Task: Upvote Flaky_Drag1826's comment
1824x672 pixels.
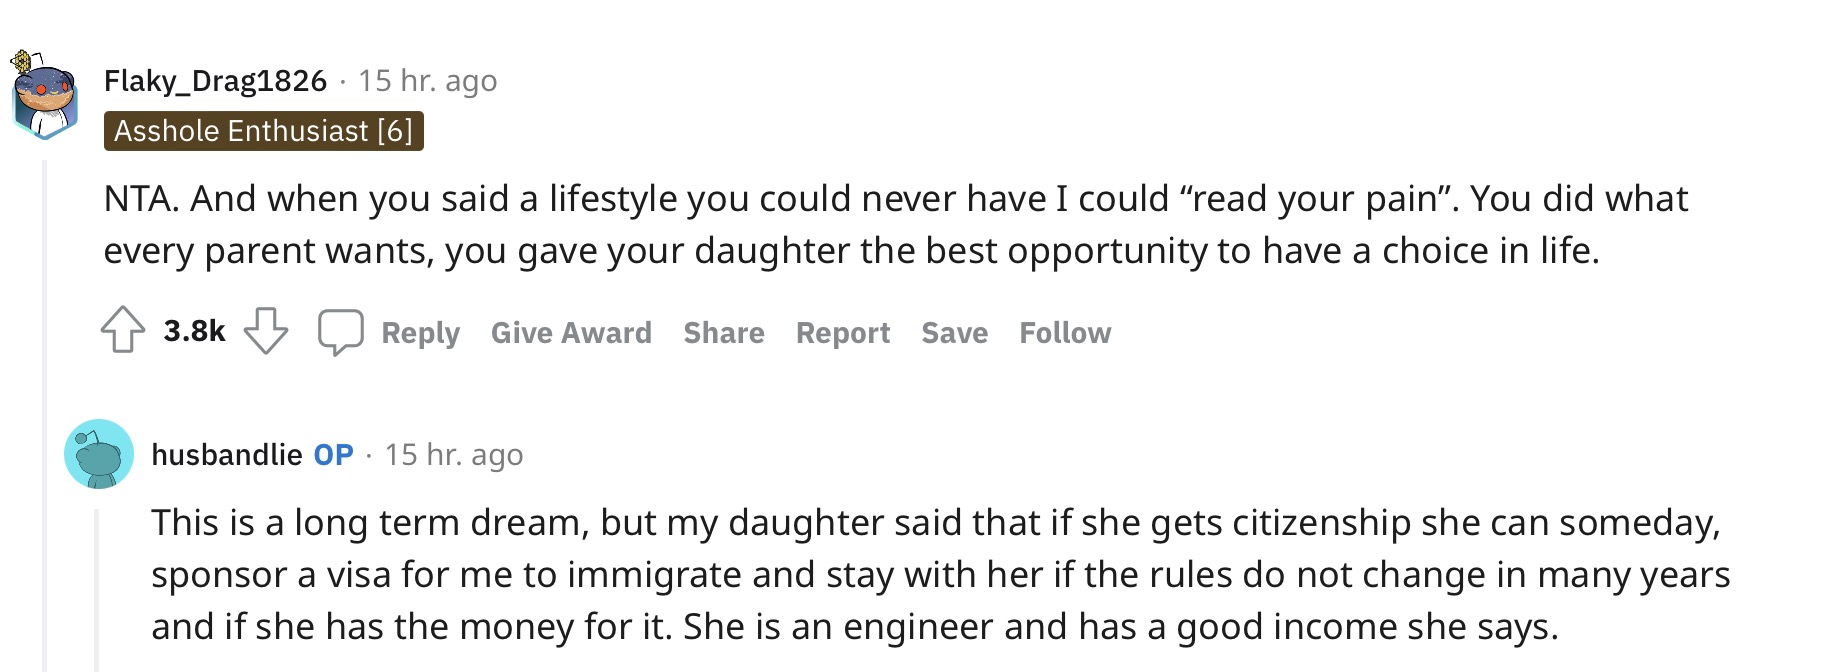Action: pyautogui.click(x=123, y=330)
